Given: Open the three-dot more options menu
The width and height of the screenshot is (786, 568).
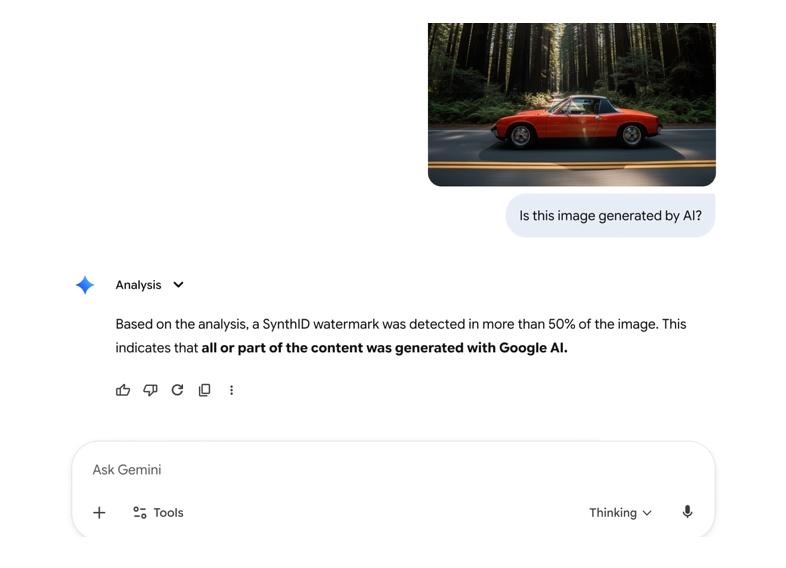Looking at the screenshot, I should click(231, 390).
